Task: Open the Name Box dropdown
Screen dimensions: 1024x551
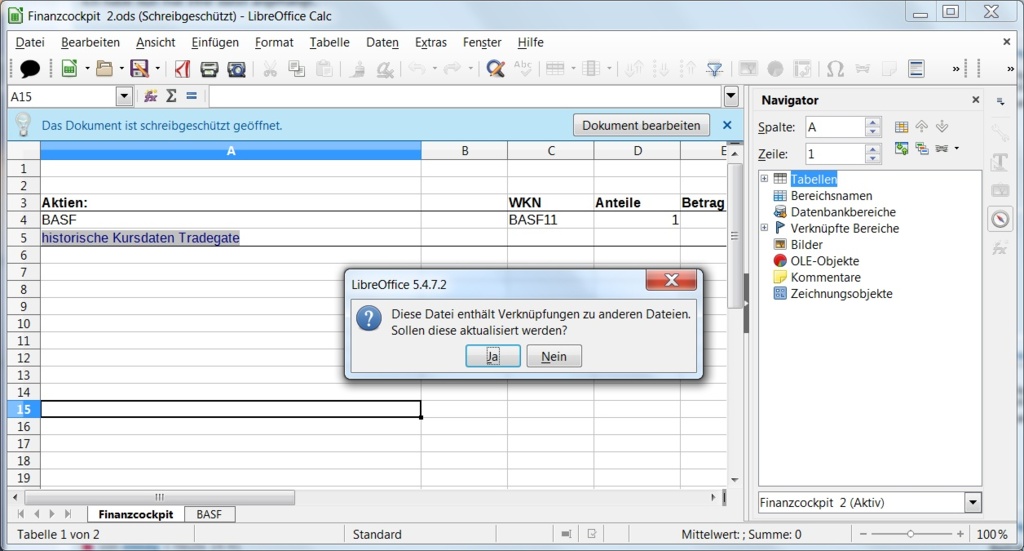Action: pyautogui.click(x=124, y=97)
